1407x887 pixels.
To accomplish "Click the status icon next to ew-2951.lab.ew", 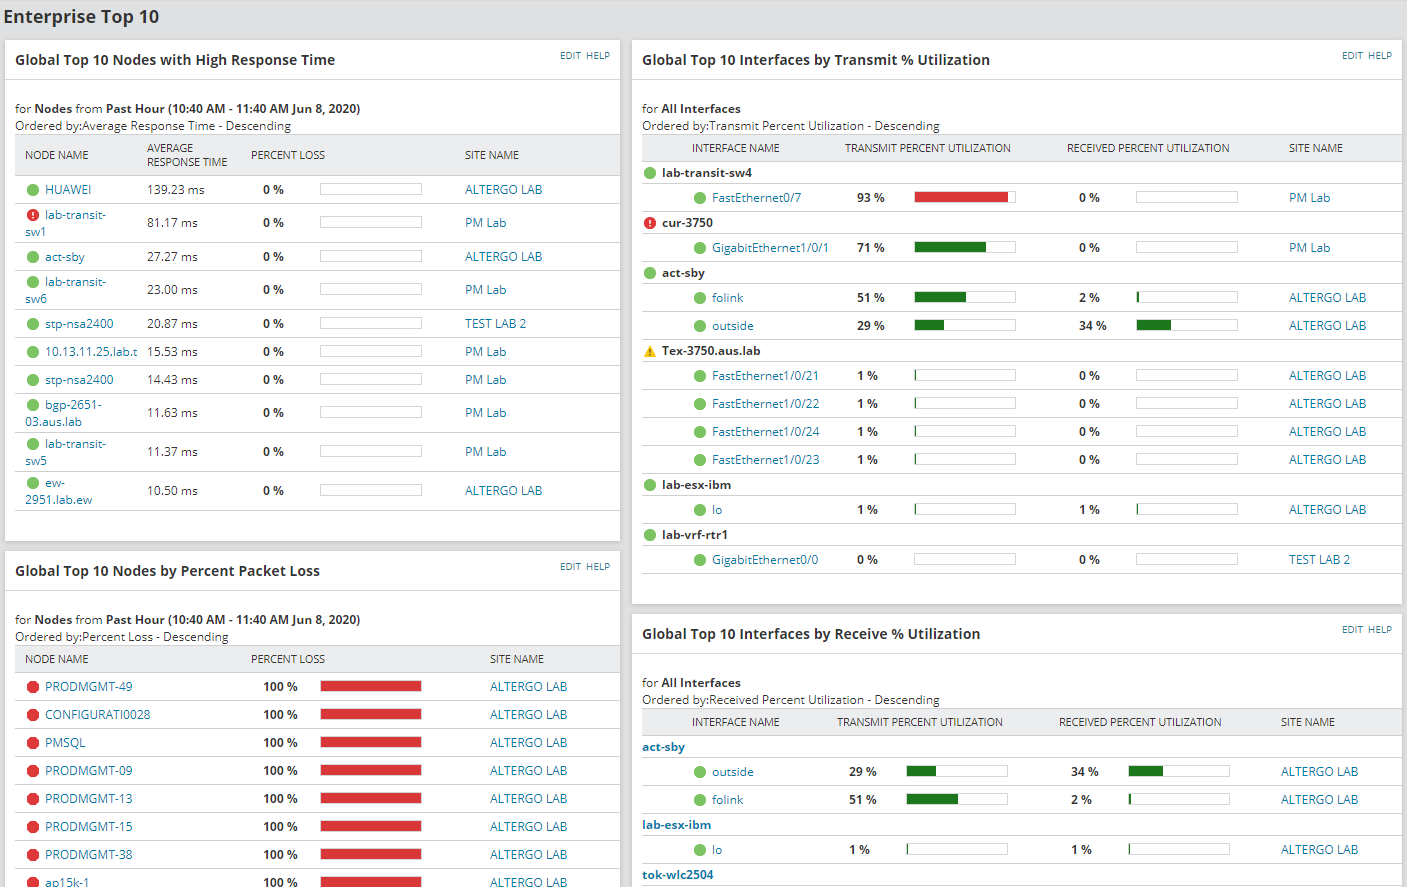I will point(33,483).
